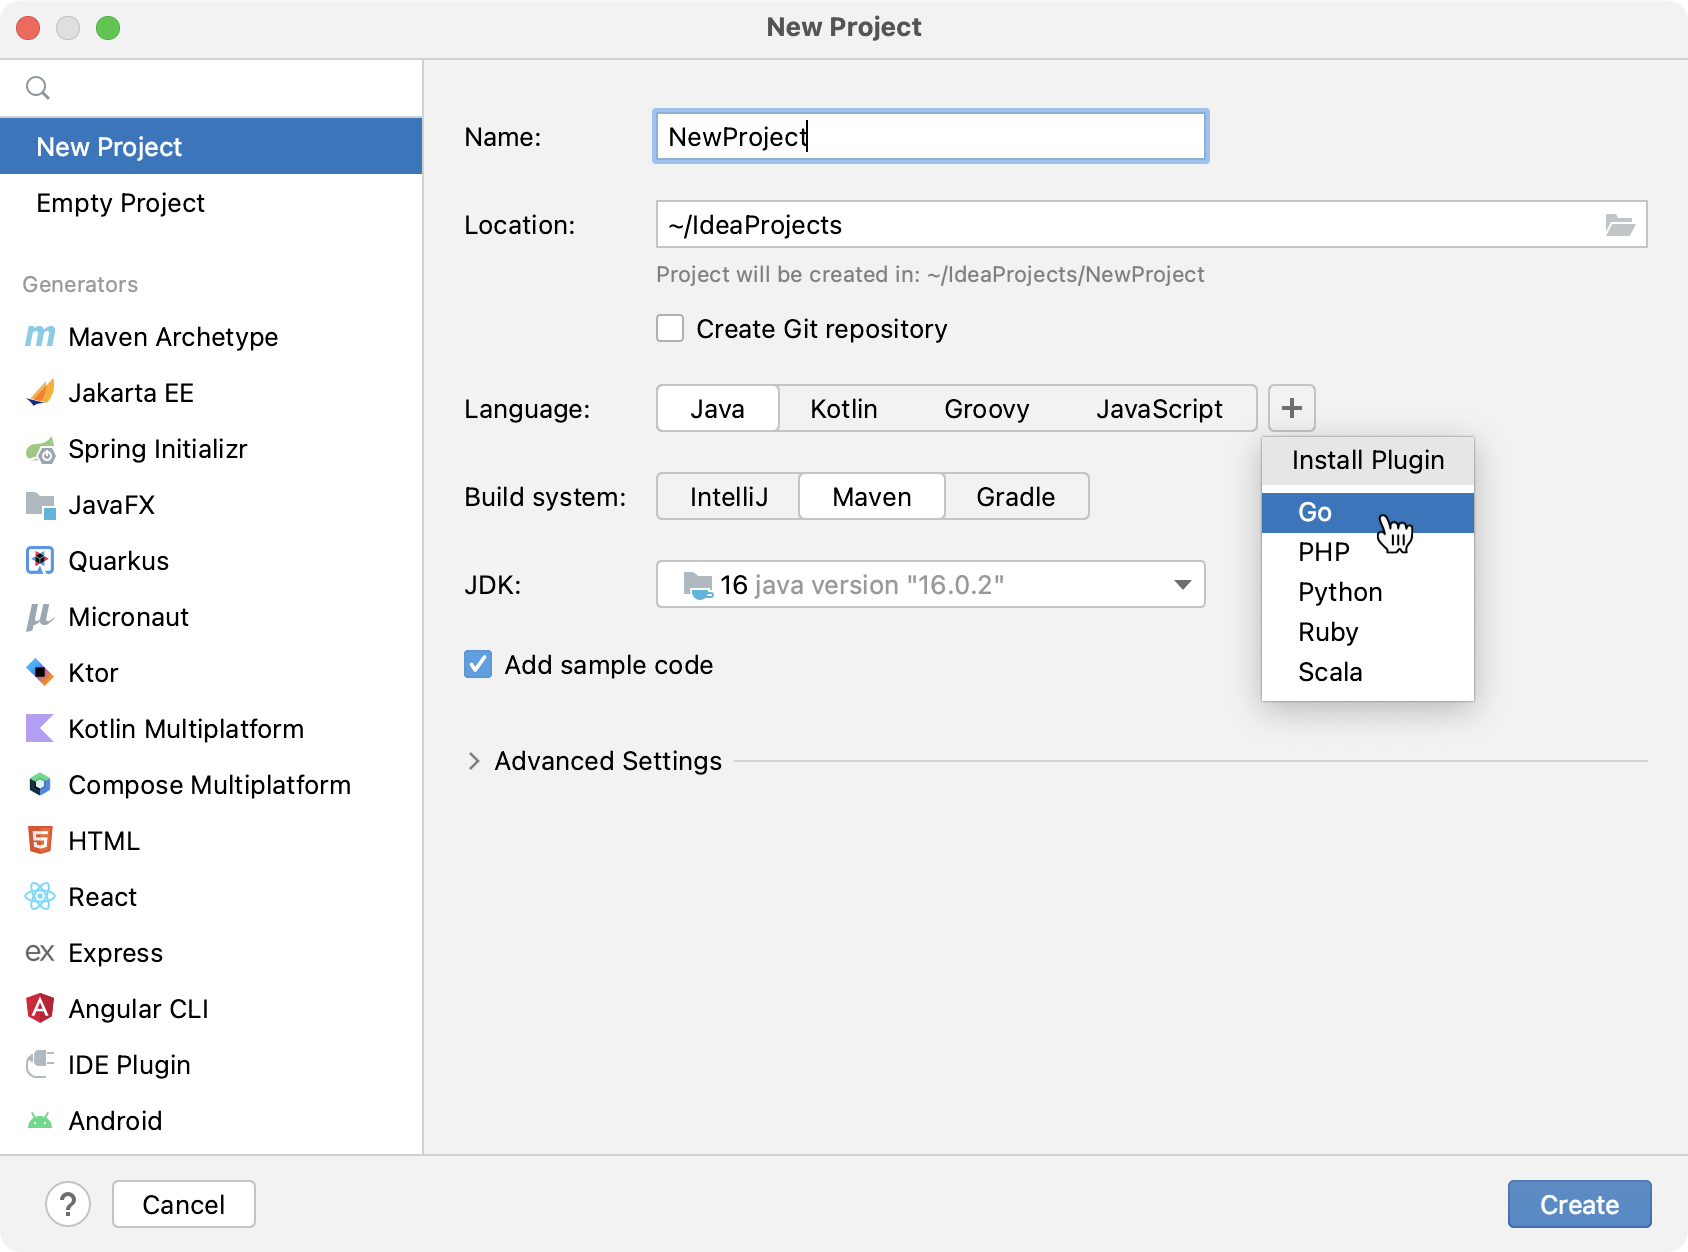Click the search magnifier icon
The height and width of the screenshot is (1252, 1688).
click(x=38, y=88)
